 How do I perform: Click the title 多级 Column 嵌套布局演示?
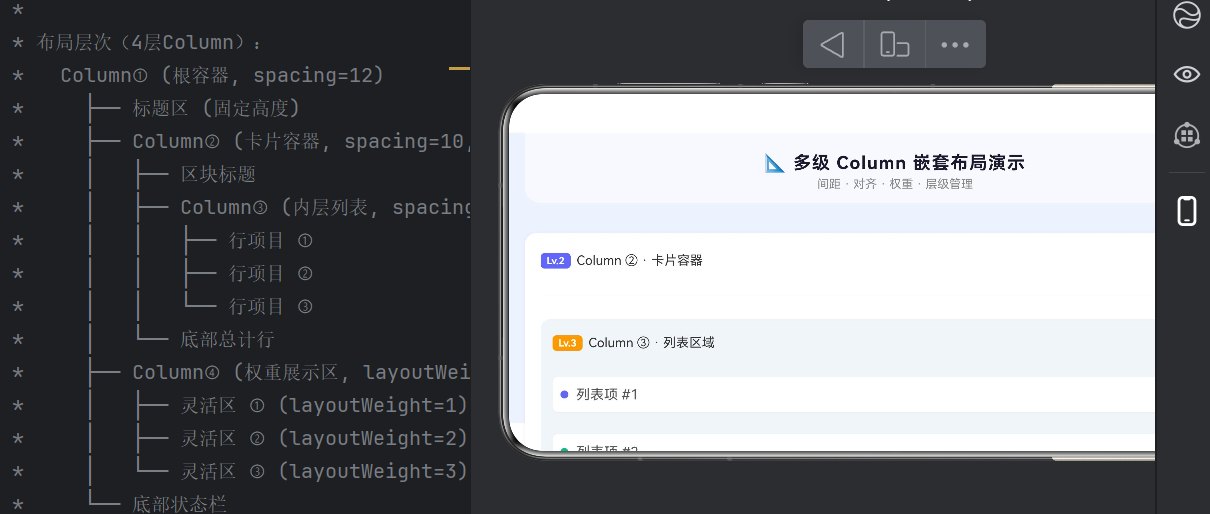pos(909,163)
